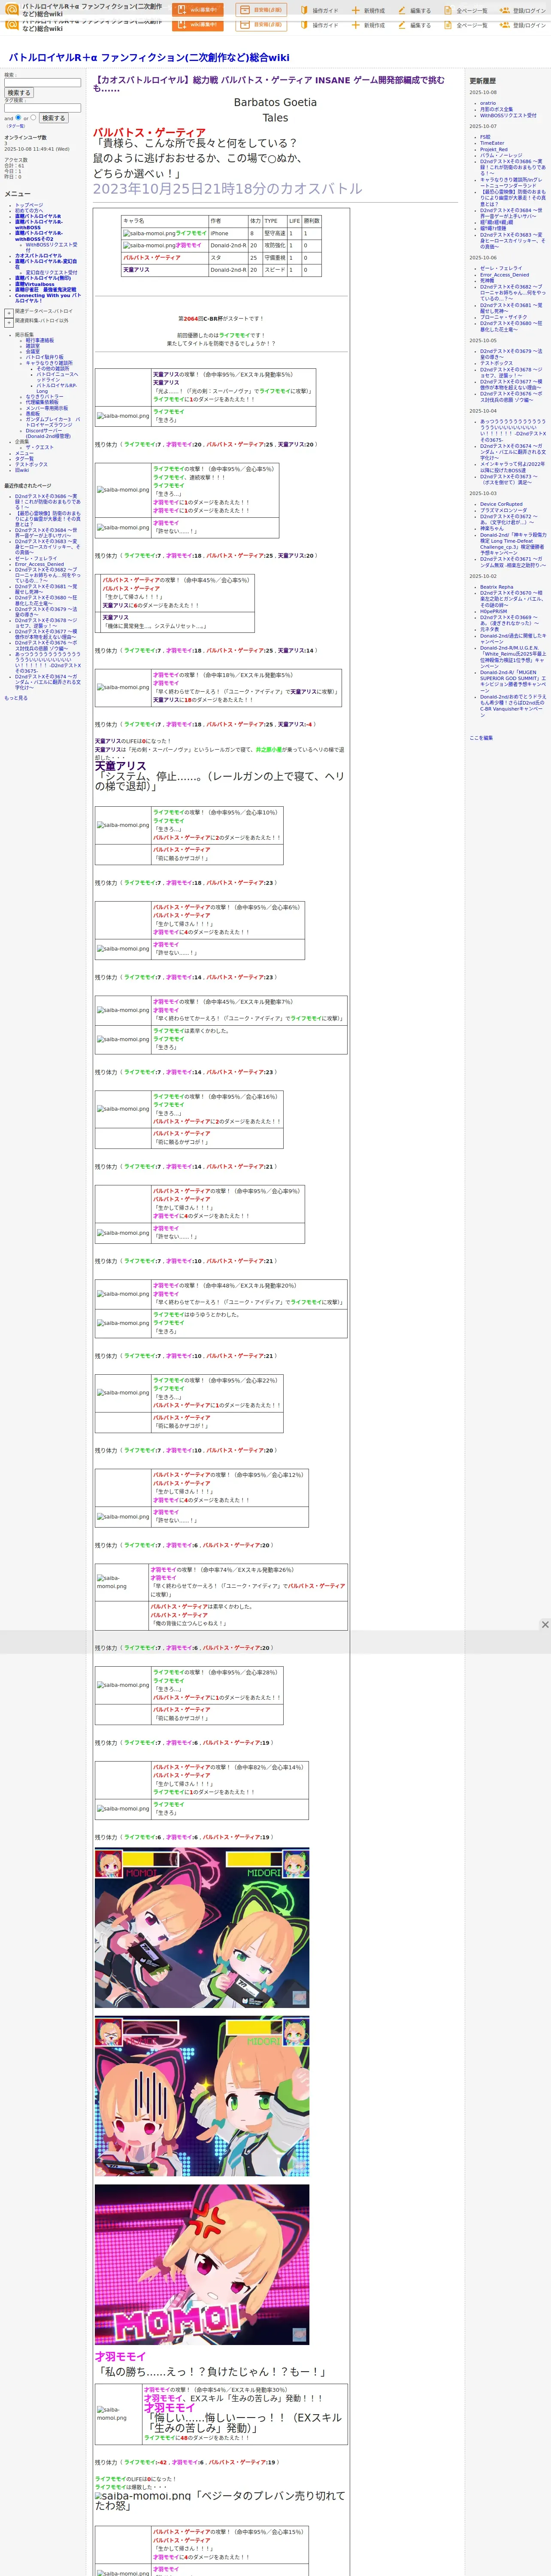Image resolution: width=551 pixels, height=2576 pixels.
Task: Open ザ・クエスト under 企画集
Action: [x=39, y=448]
